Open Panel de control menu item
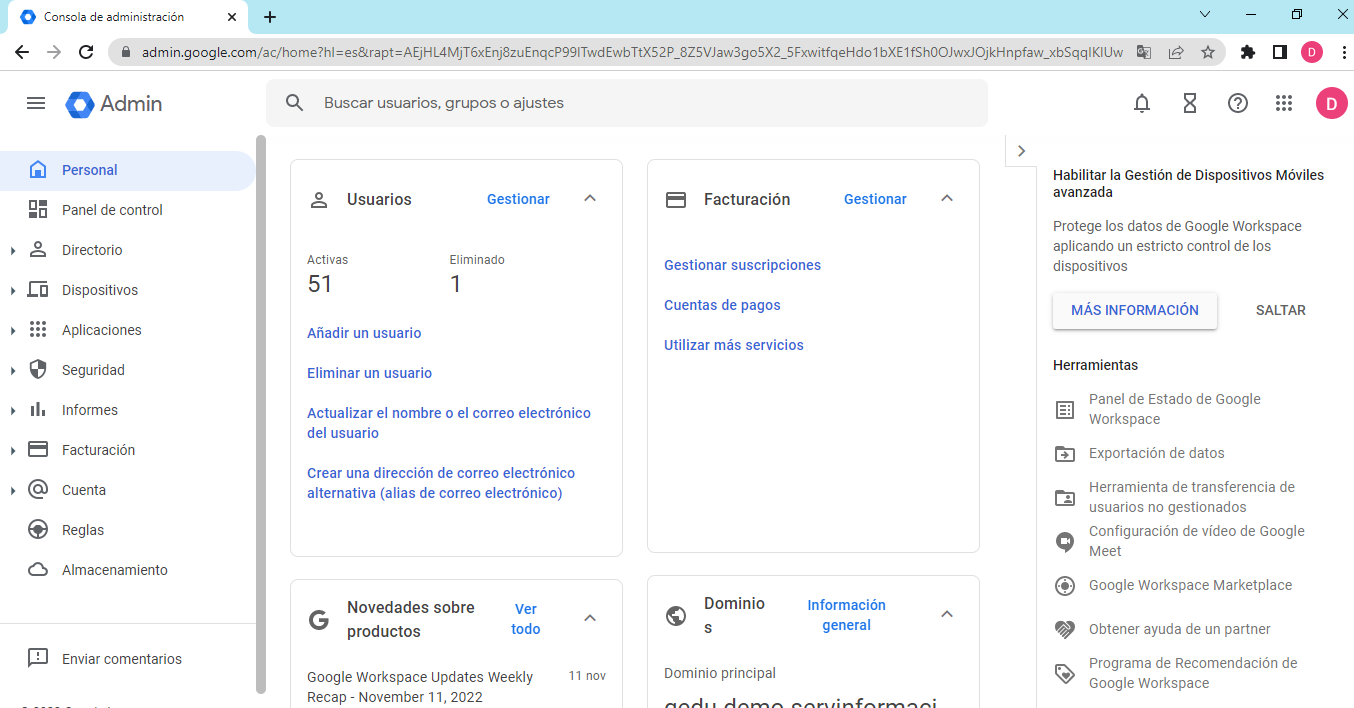This screenshot has width=1354, height=708. coord(128,210)
